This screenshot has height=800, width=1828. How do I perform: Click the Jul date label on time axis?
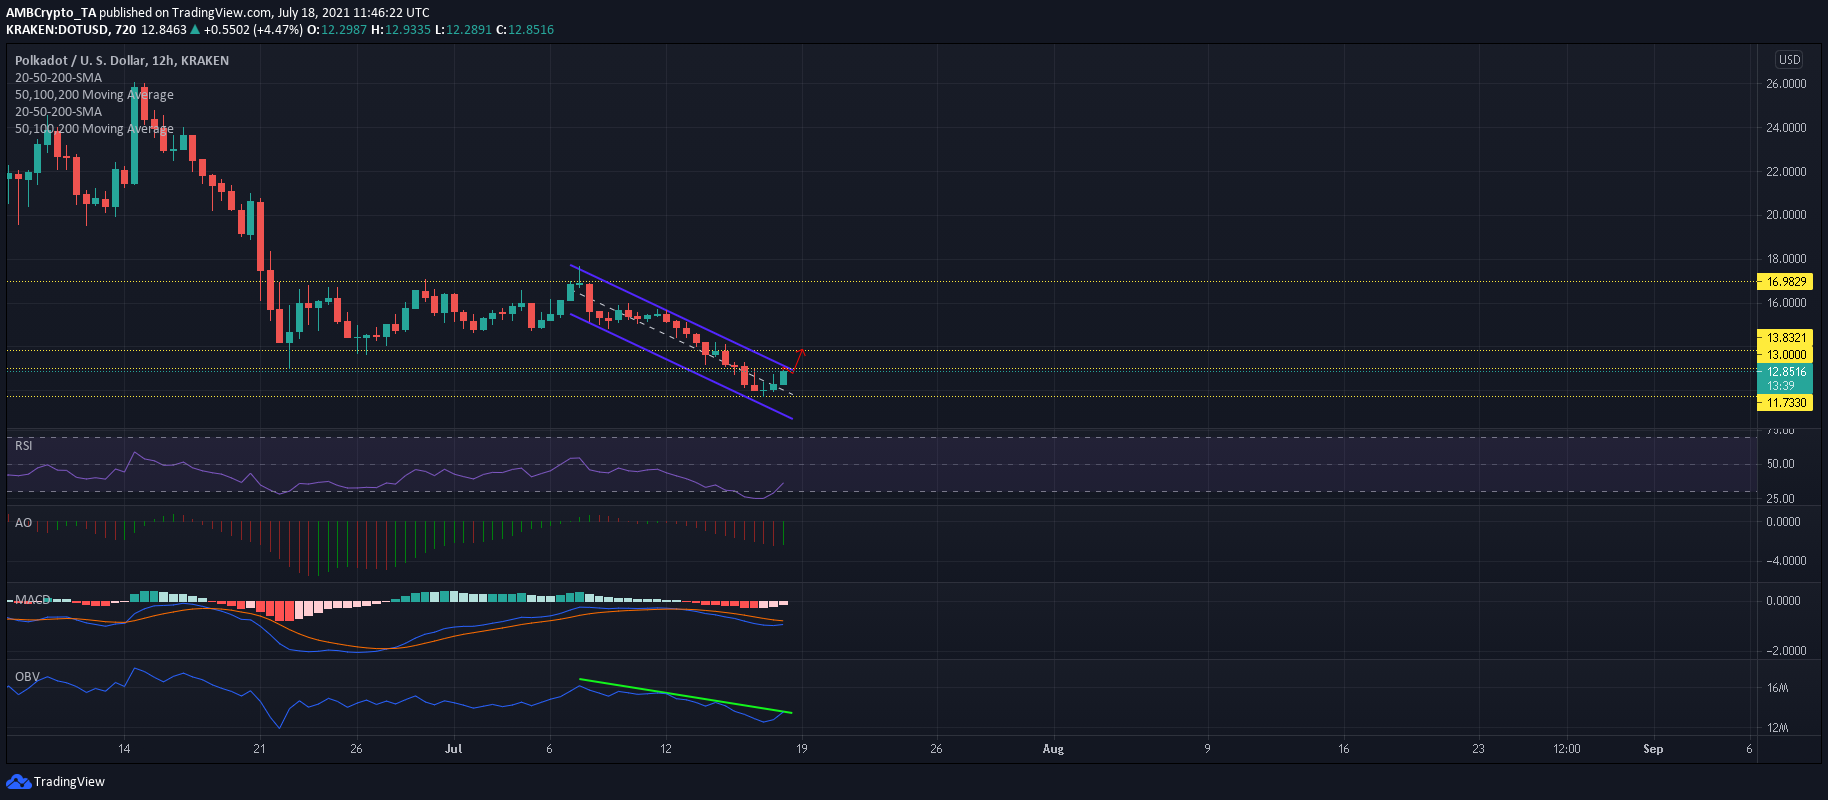coord(454,749)
